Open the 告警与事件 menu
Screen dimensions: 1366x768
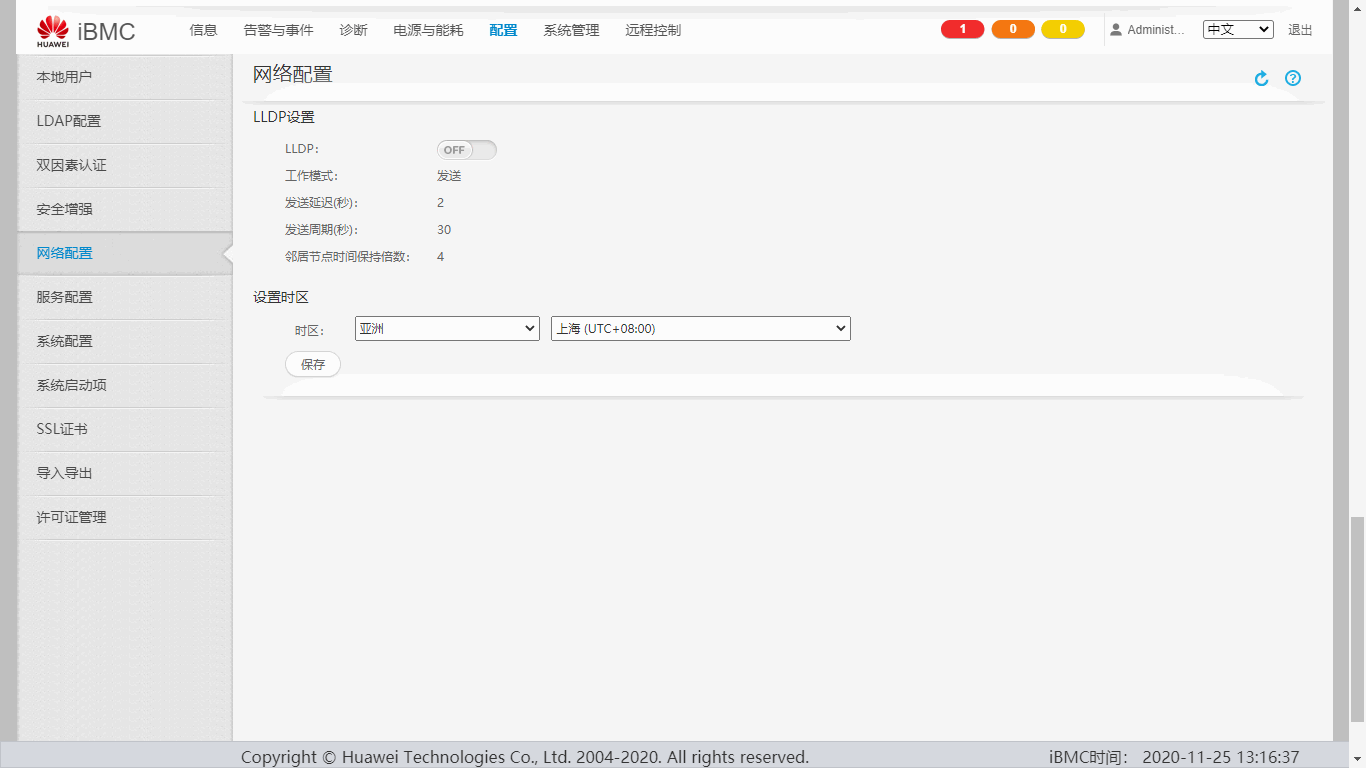tap(278, 31)
